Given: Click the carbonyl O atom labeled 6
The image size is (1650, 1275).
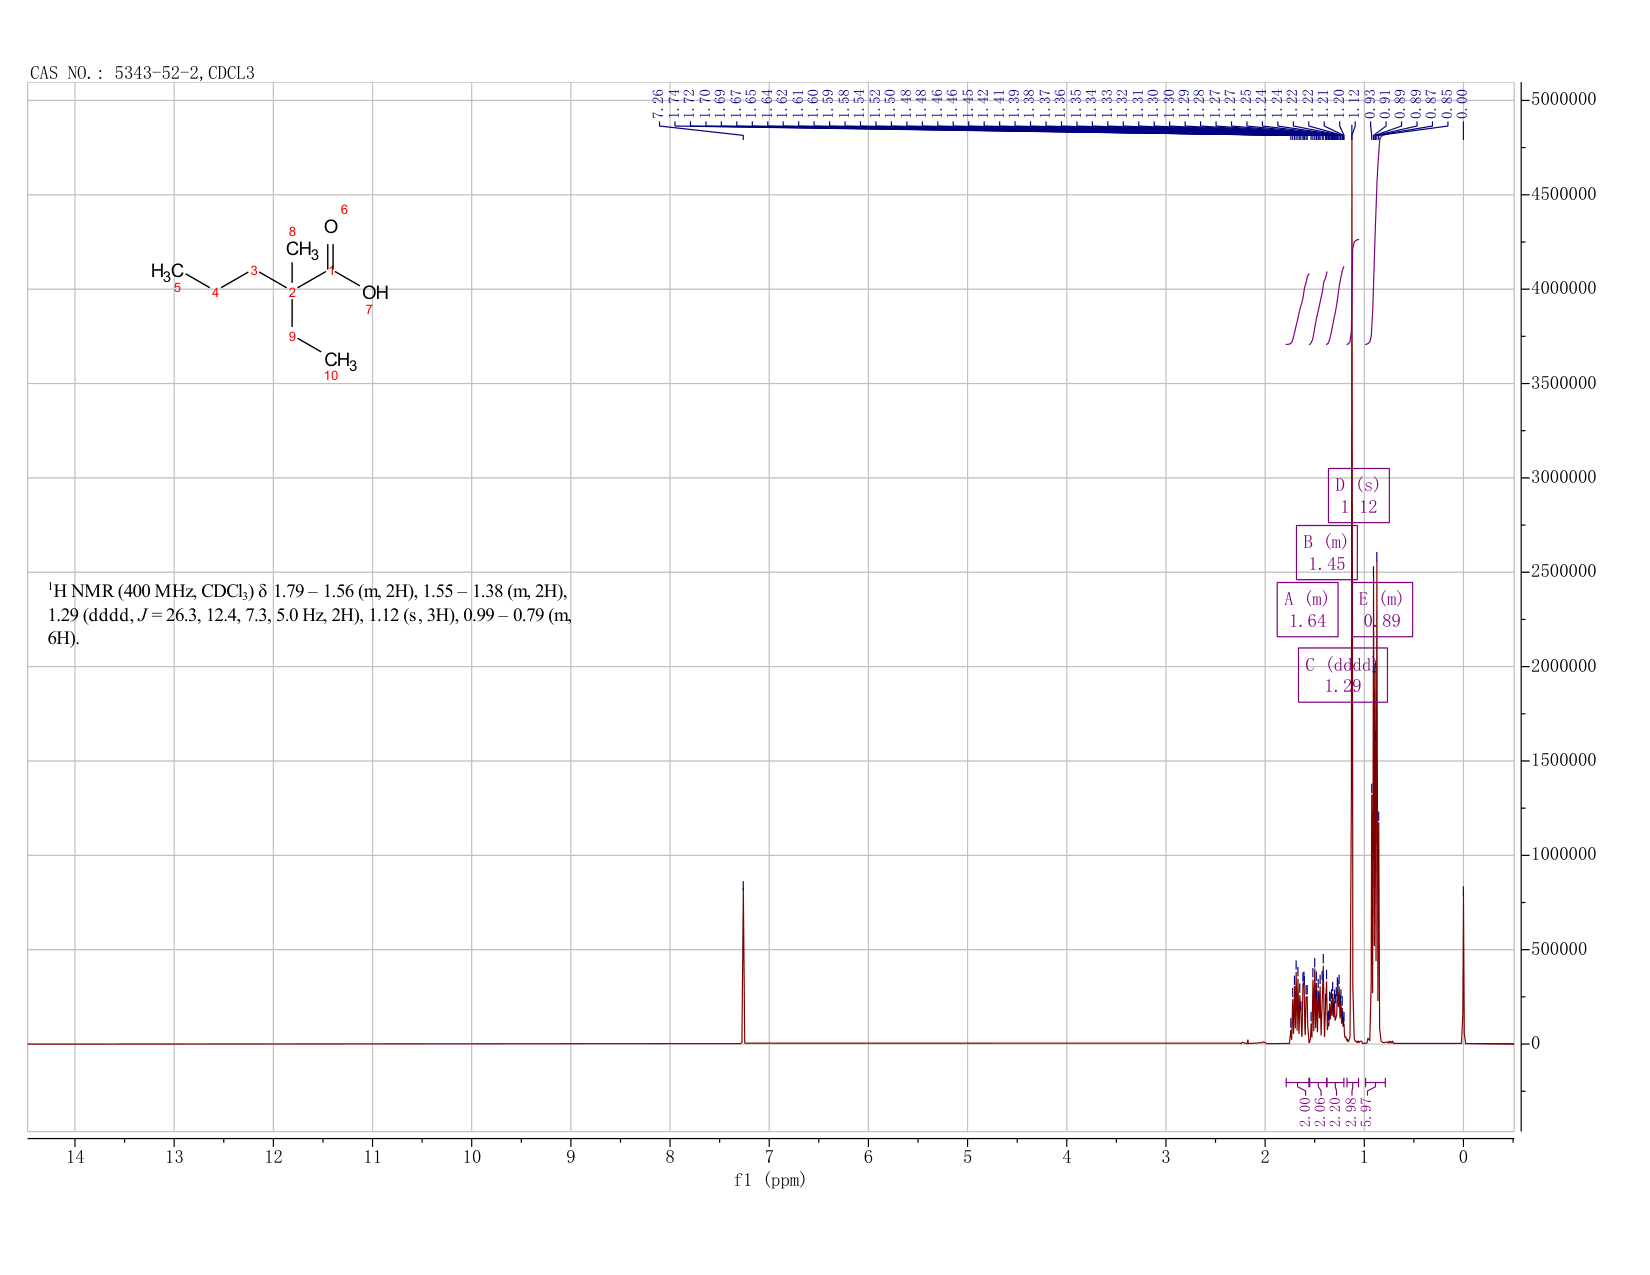Looking at the screenshot, I should click(x=331, y=227).
